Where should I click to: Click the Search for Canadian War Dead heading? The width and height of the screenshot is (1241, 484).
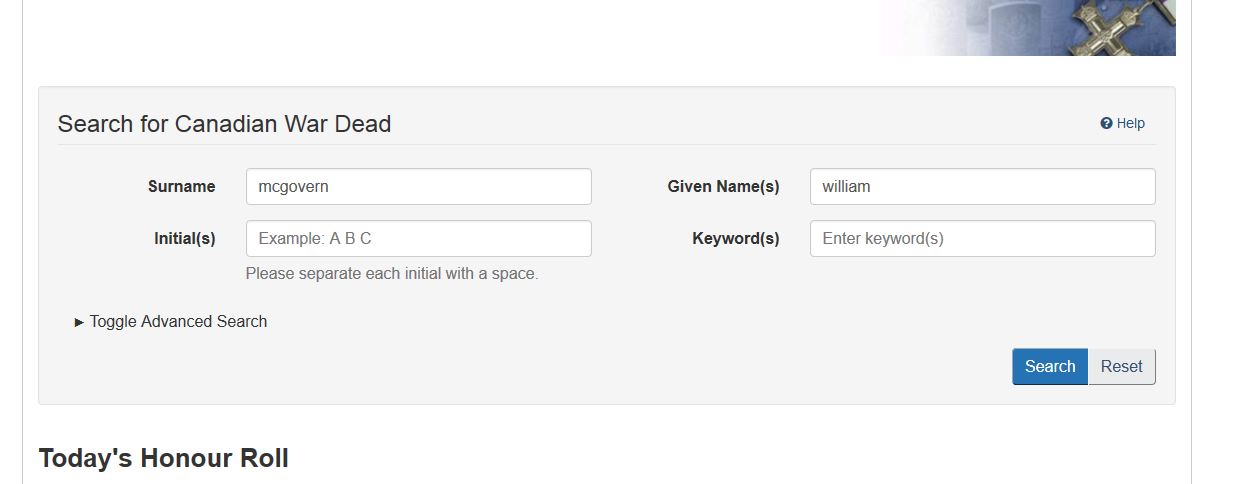[224, 124]
